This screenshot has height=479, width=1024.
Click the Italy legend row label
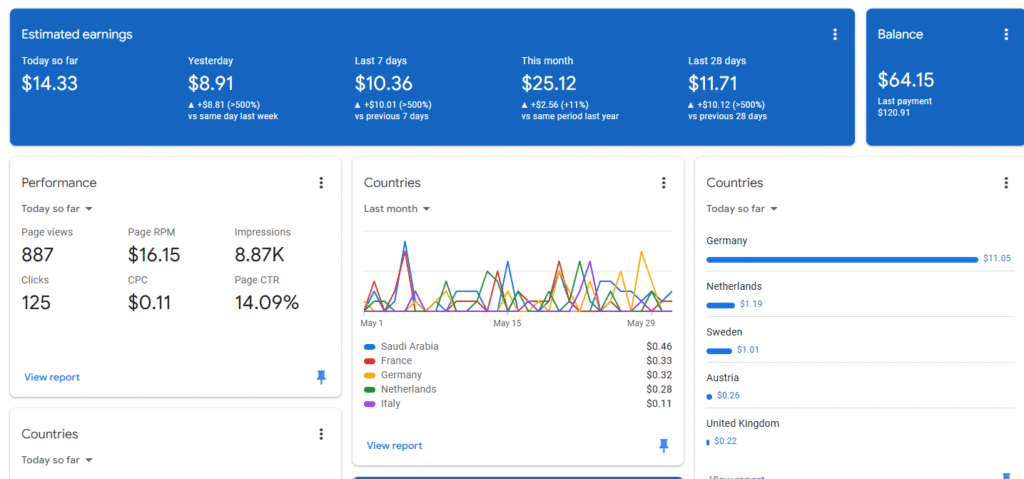391,404
